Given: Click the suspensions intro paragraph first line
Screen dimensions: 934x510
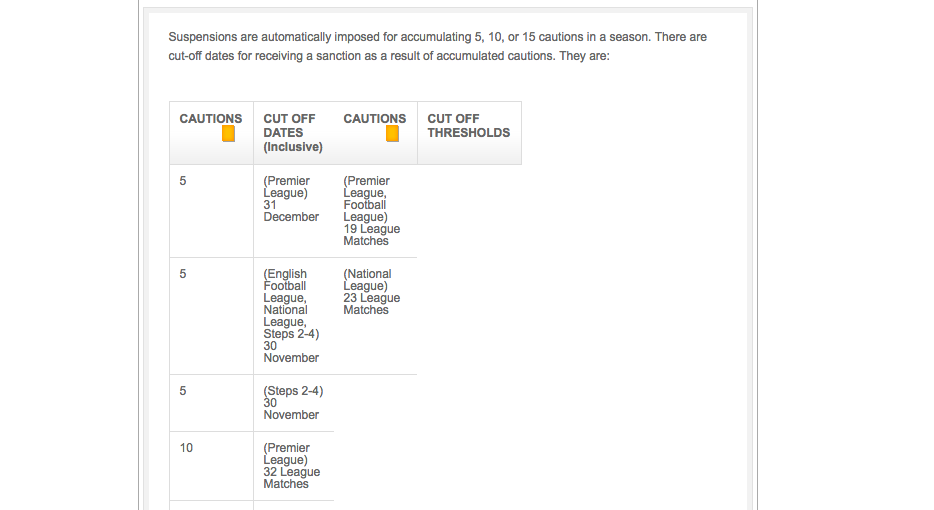Looking at the screenshot, I should (438, 37).
